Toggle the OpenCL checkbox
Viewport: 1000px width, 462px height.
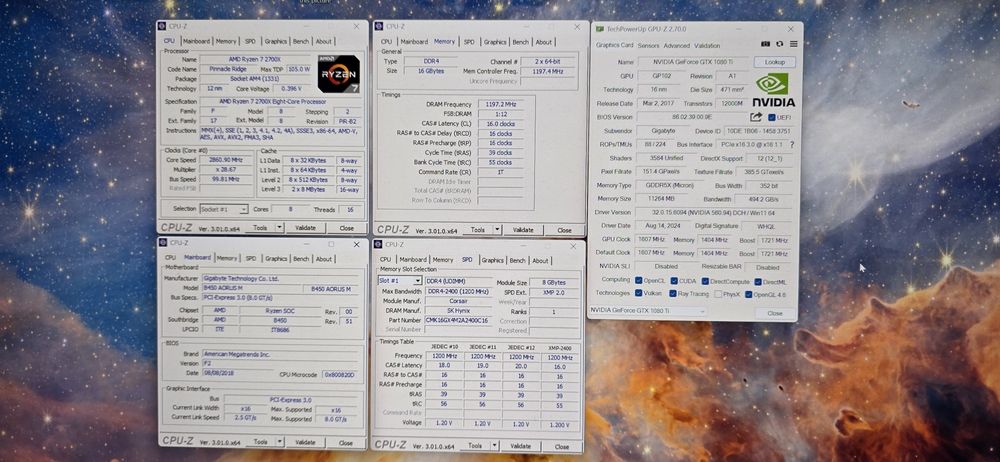pos(638,280)
